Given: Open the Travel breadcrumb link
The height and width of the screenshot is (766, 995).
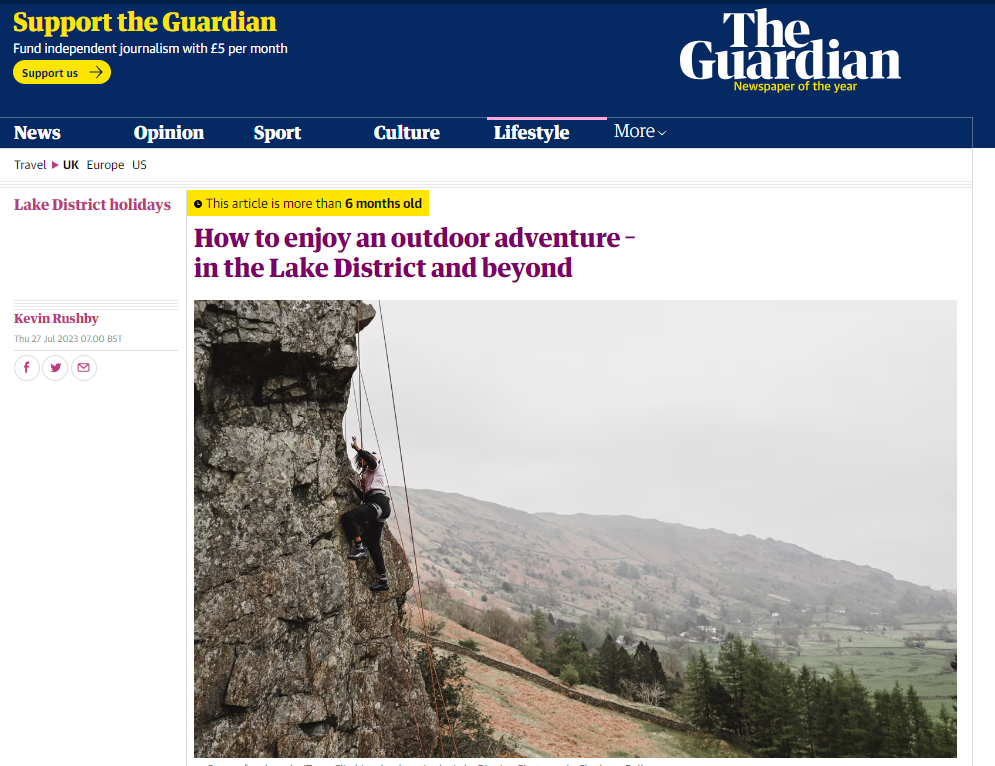Looking at the screenshot, I should [x=30, y=165].
